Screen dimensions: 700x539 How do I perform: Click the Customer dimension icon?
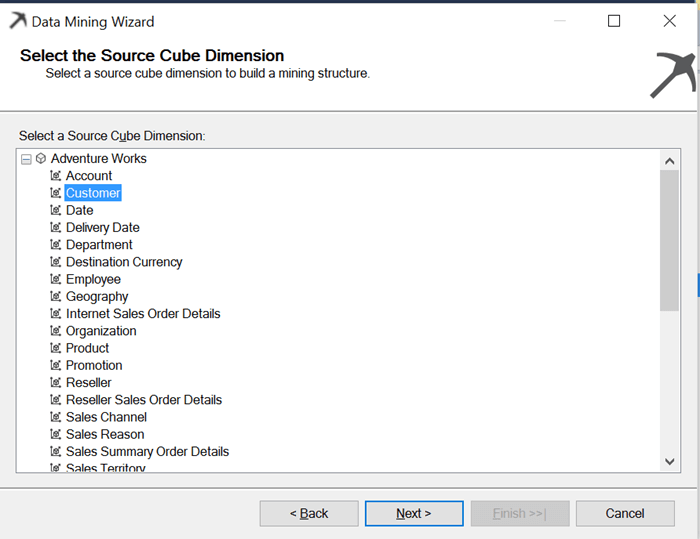(x=55, y=193)
